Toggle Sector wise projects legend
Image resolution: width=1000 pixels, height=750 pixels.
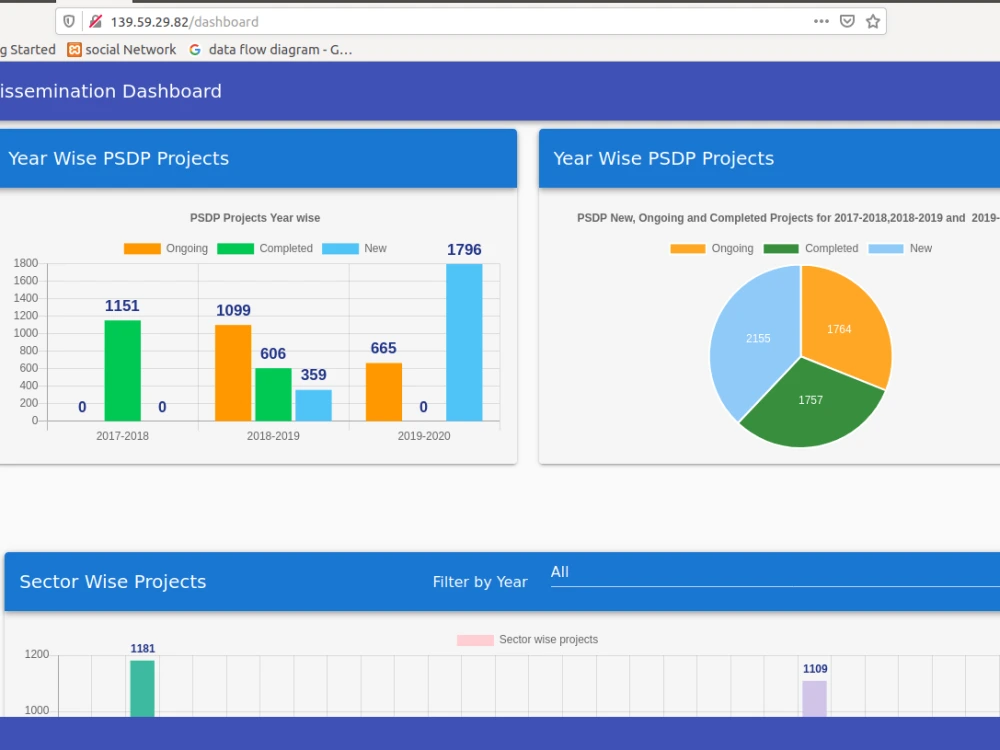(x=527, y=640)
